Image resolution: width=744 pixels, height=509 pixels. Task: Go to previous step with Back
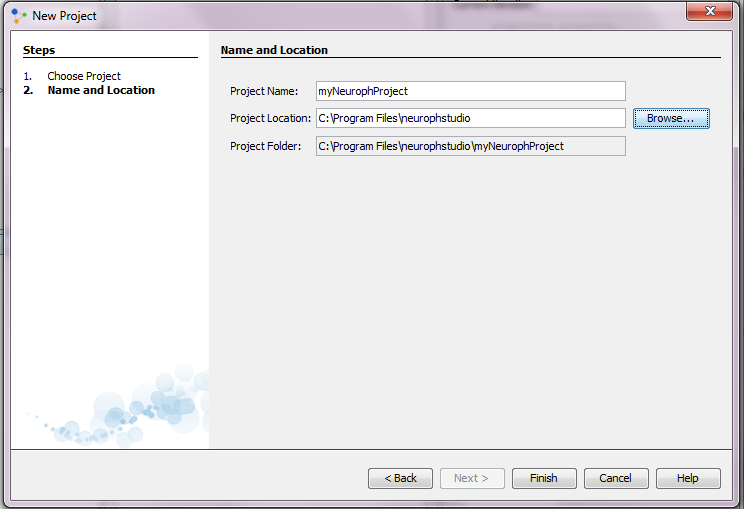pyautogui.click(x=400, y=478)
